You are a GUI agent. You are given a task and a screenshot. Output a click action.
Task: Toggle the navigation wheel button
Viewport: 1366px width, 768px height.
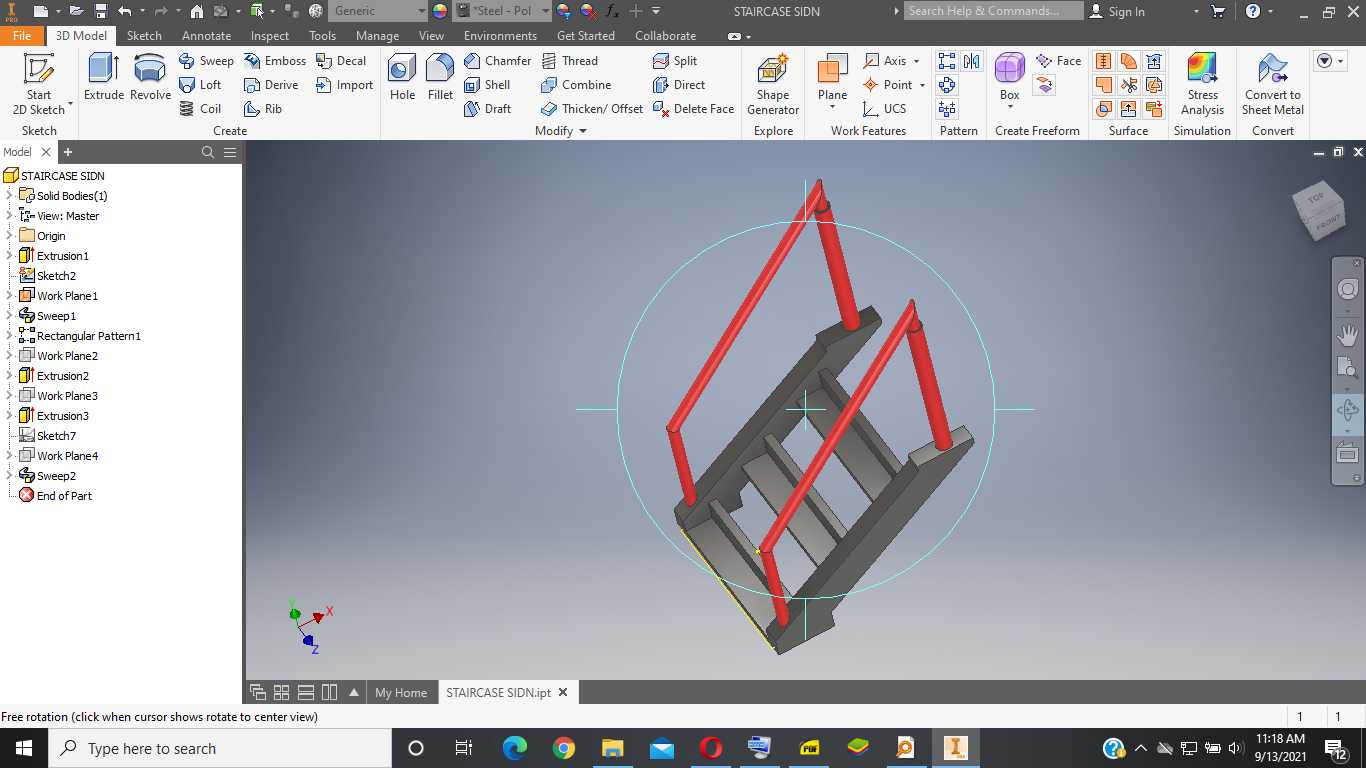pos(1347,289)
